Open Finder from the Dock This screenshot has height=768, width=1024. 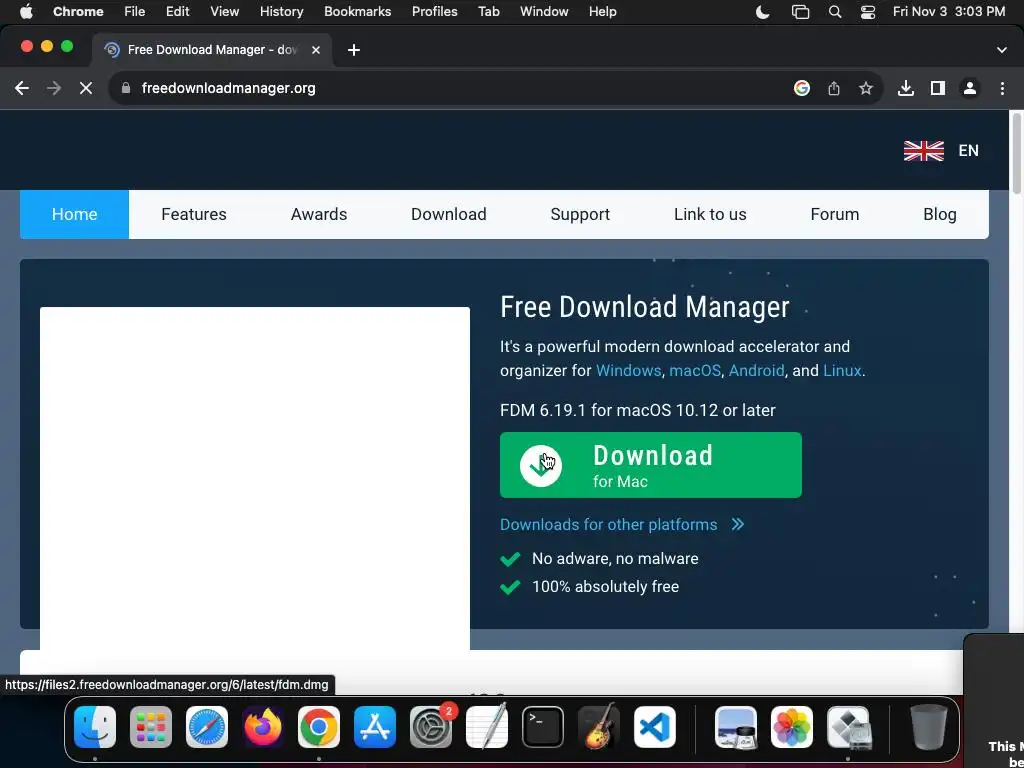(95, 727)
